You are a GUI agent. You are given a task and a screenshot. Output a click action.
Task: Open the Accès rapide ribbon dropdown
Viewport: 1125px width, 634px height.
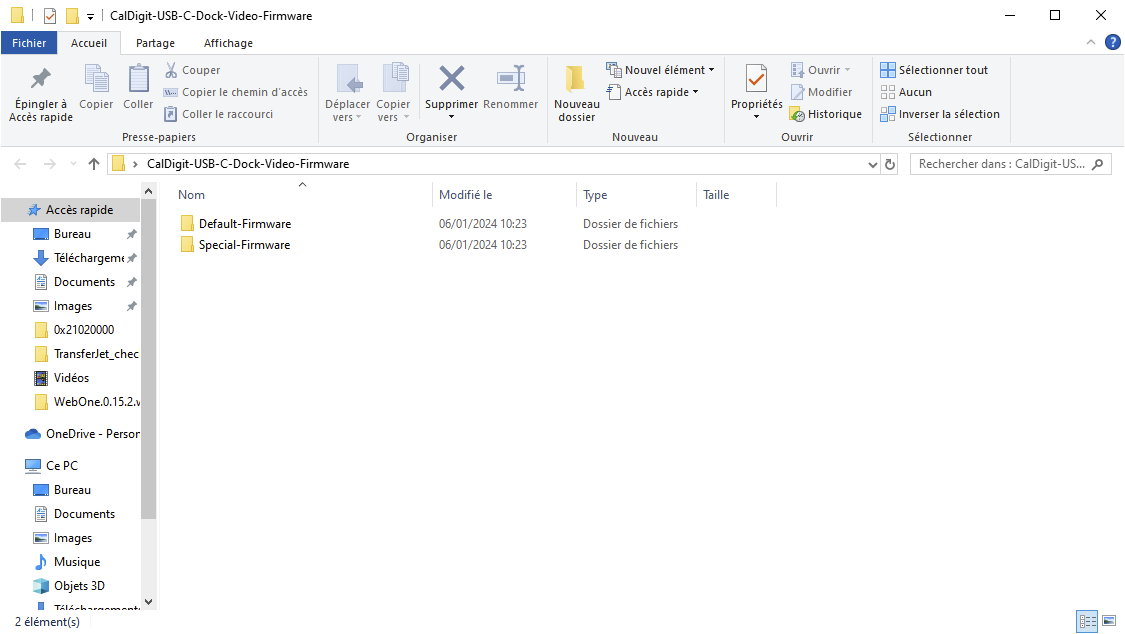pos(652,93)
